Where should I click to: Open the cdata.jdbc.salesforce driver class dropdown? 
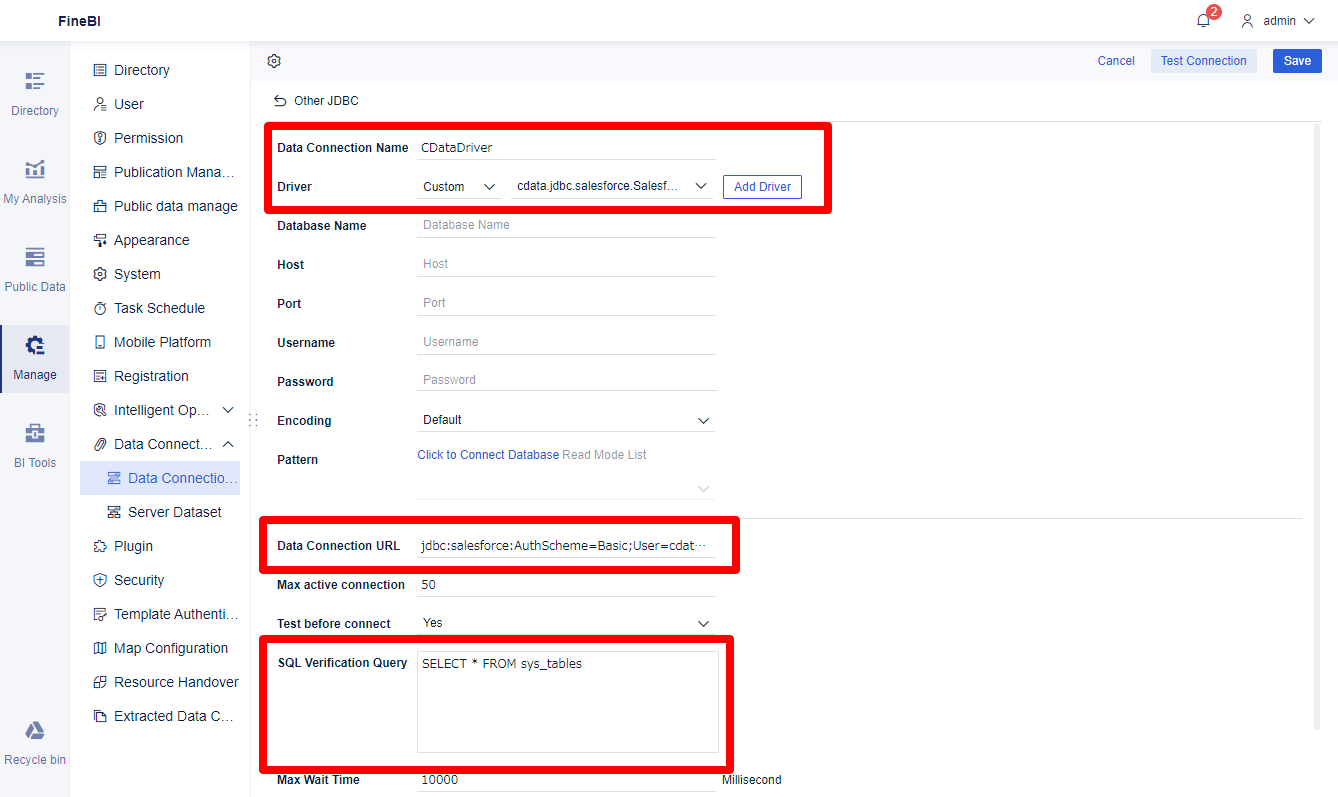612,187
